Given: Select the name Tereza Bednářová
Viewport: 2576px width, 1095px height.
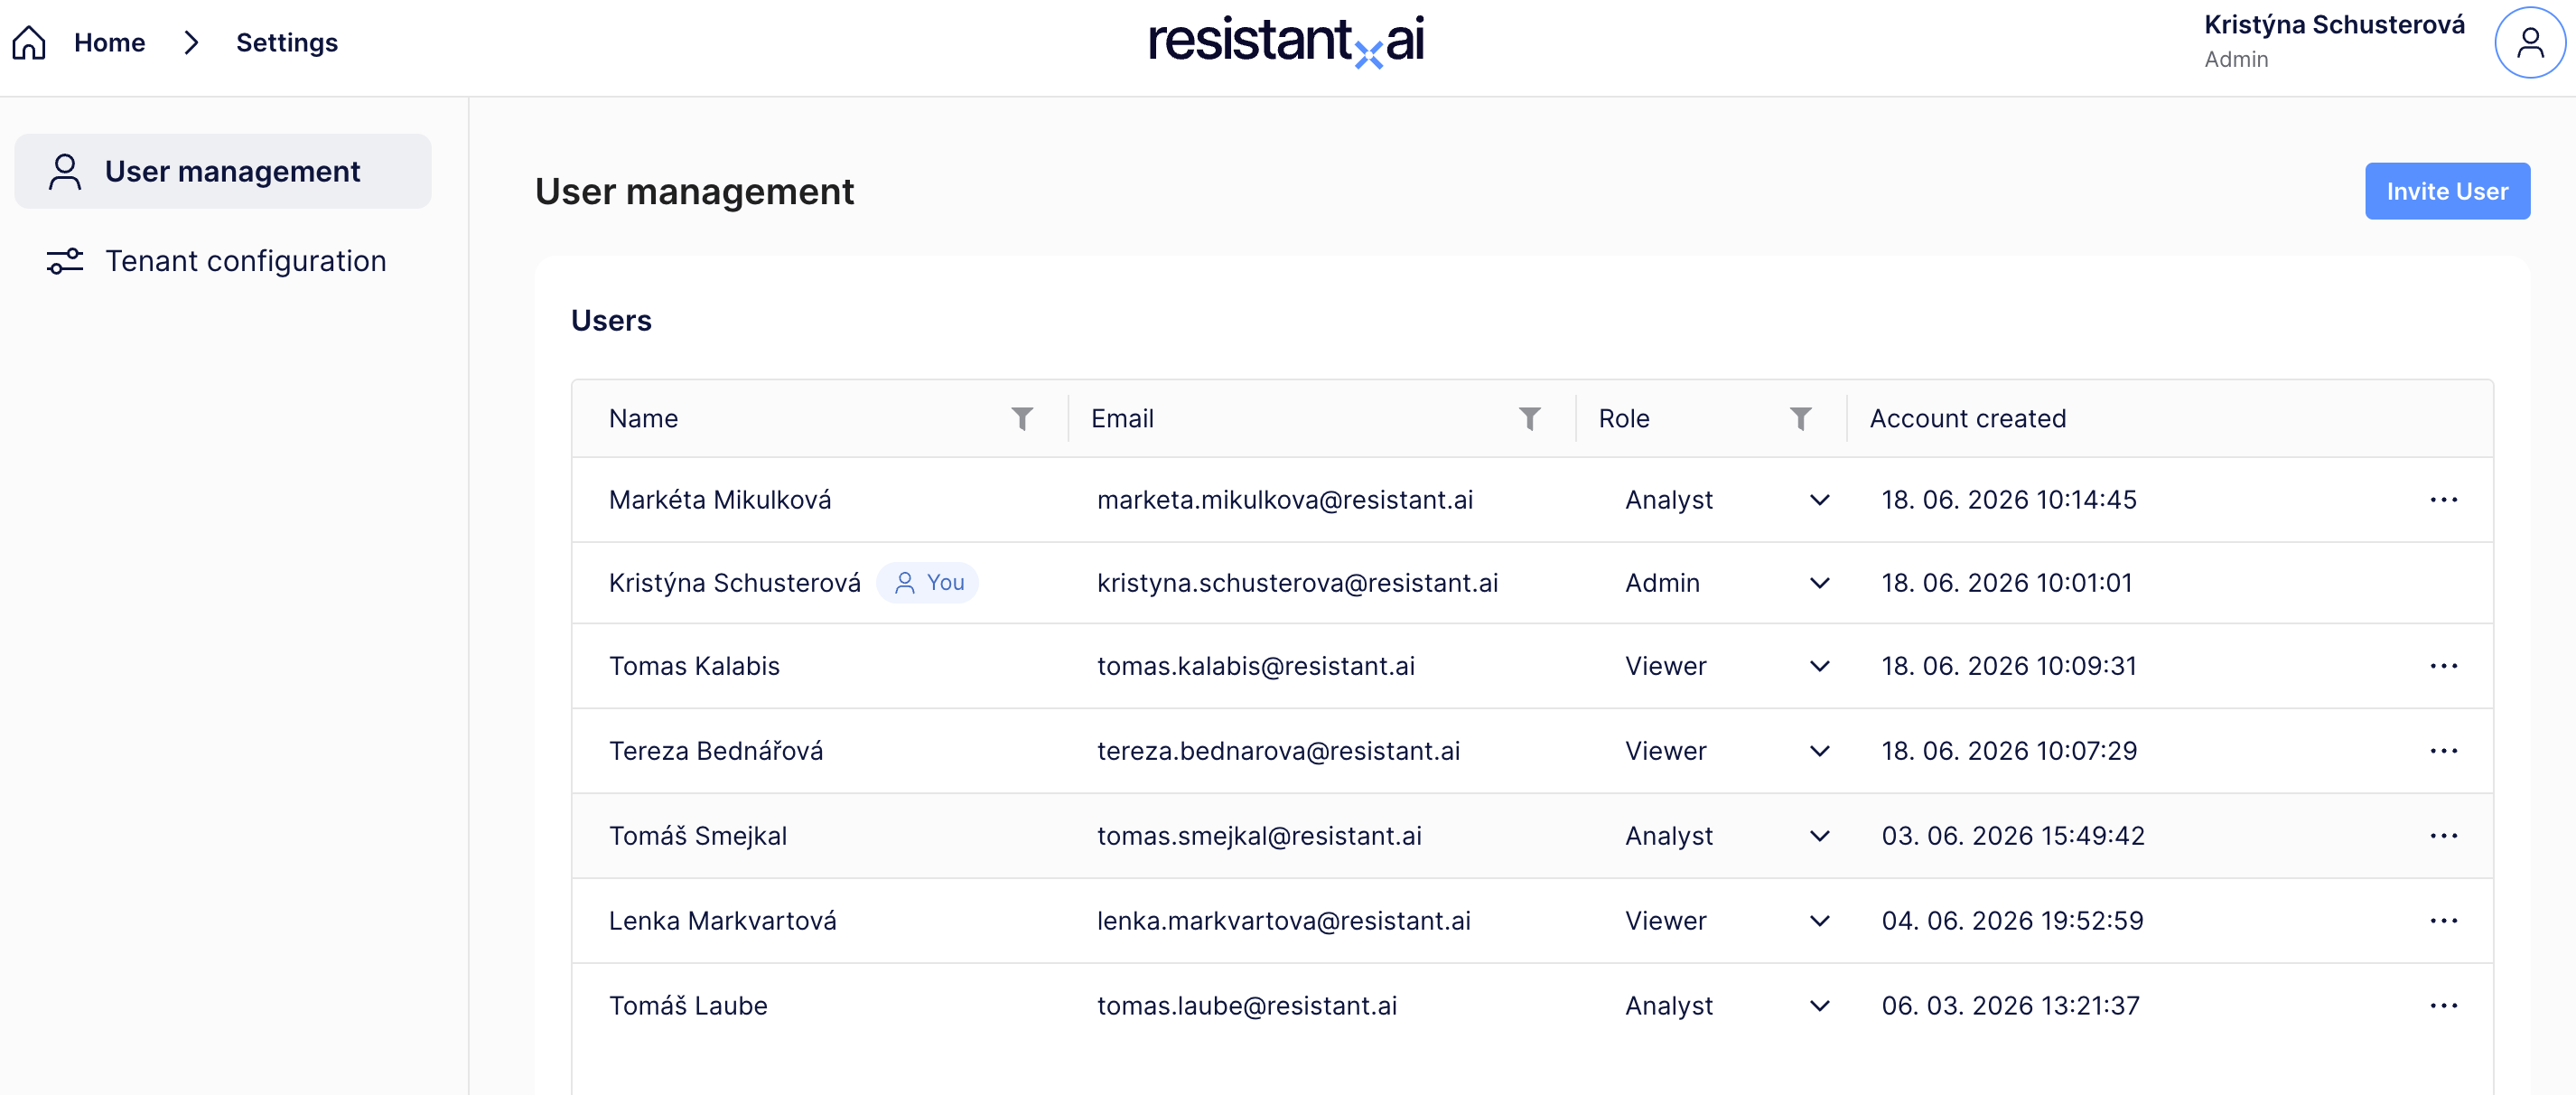Looking at the screenshot, I should (x=716, y=751).
